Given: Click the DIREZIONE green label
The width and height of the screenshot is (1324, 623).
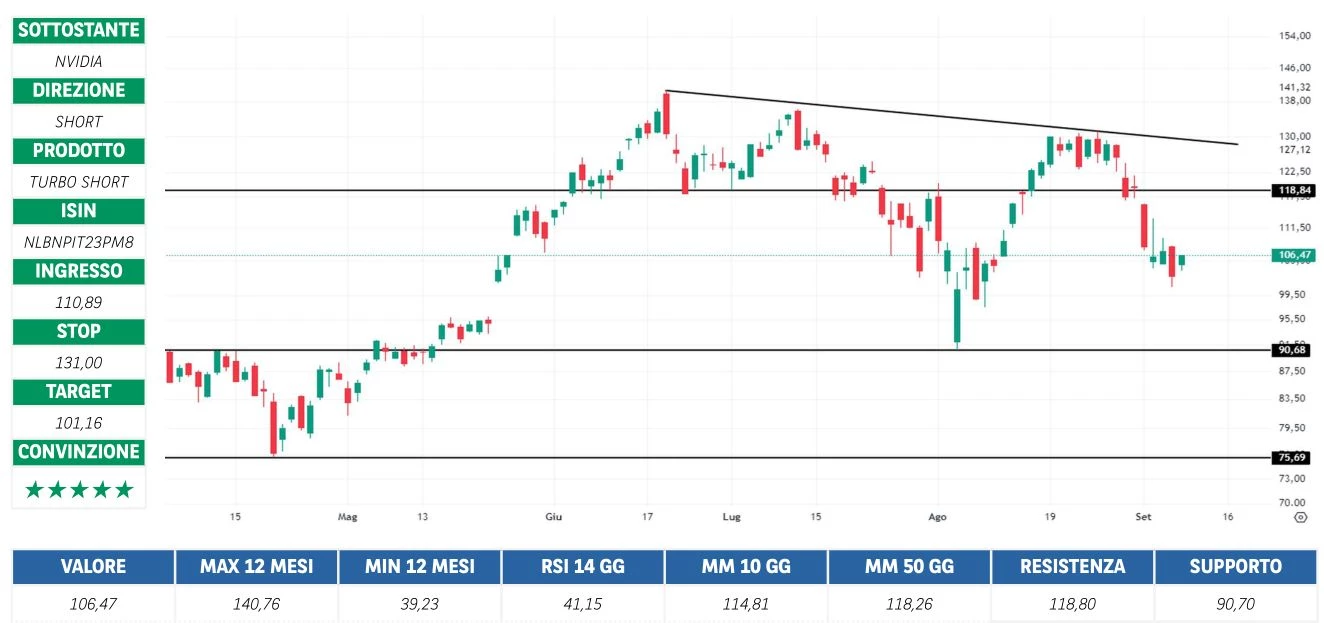Looking at the screenshot, I should click(79, 90).
